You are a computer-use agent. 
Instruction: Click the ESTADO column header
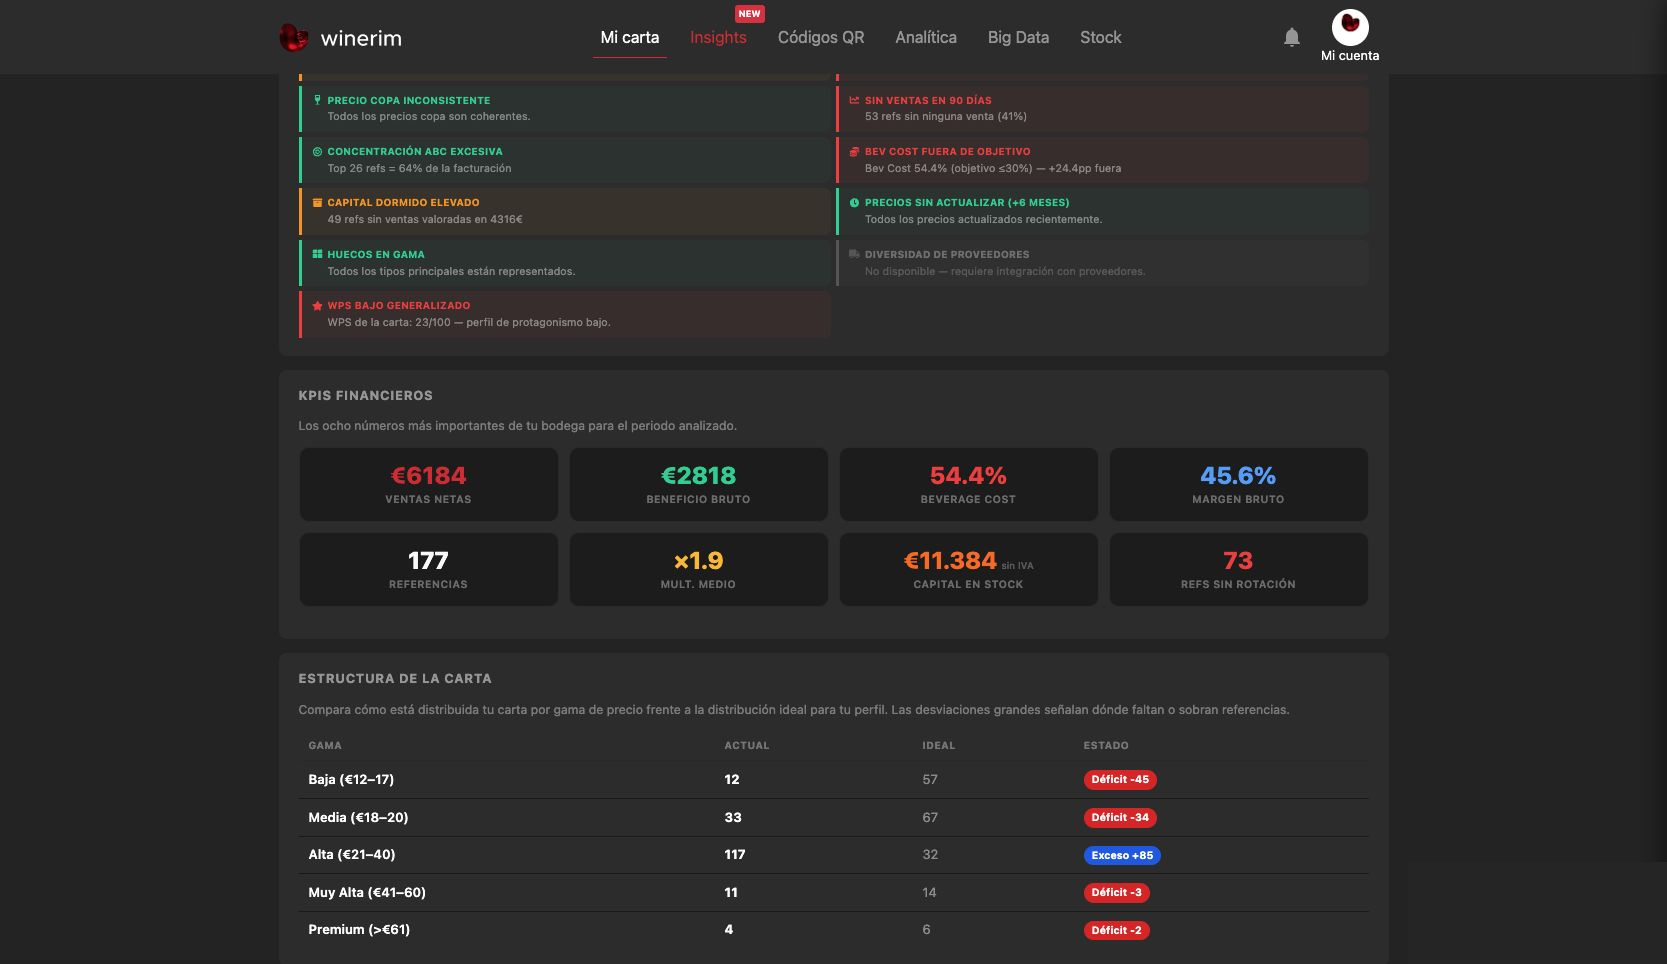pyautogui.click(x=1106, y=746)
